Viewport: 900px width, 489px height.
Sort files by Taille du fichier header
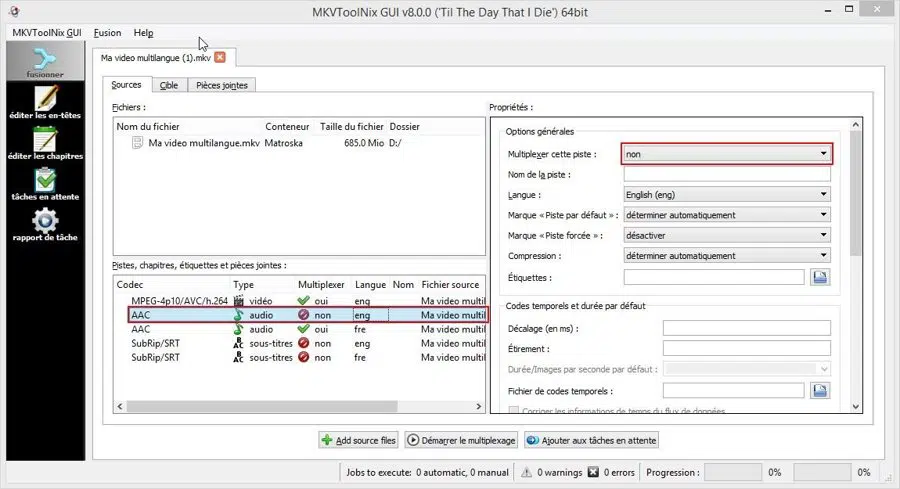(351, 126)
